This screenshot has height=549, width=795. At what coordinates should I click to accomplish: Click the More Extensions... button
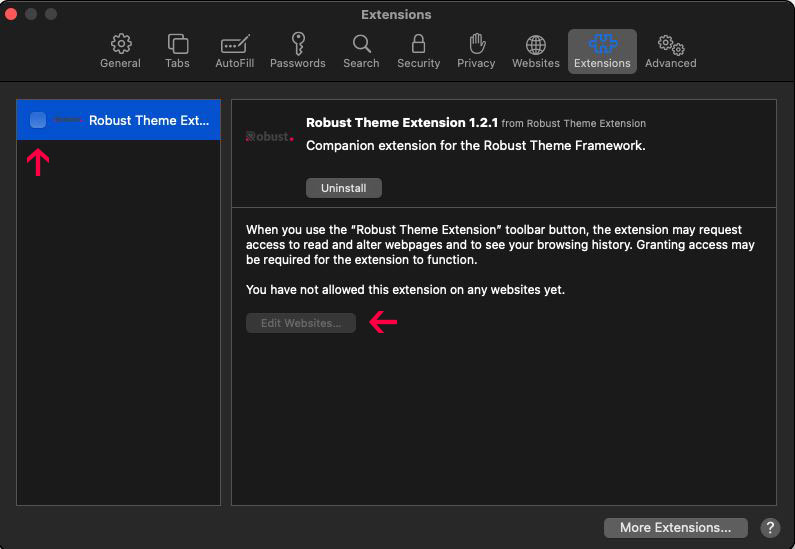pos(675,527)
